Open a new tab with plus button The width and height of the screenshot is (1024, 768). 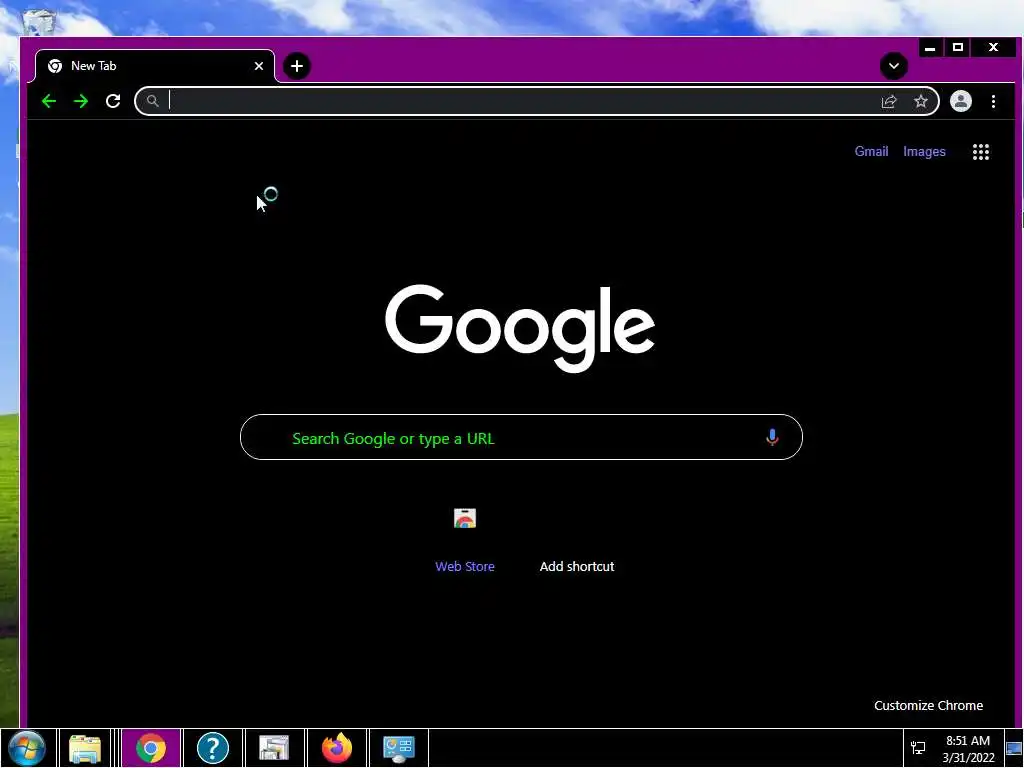click(296, 66)
